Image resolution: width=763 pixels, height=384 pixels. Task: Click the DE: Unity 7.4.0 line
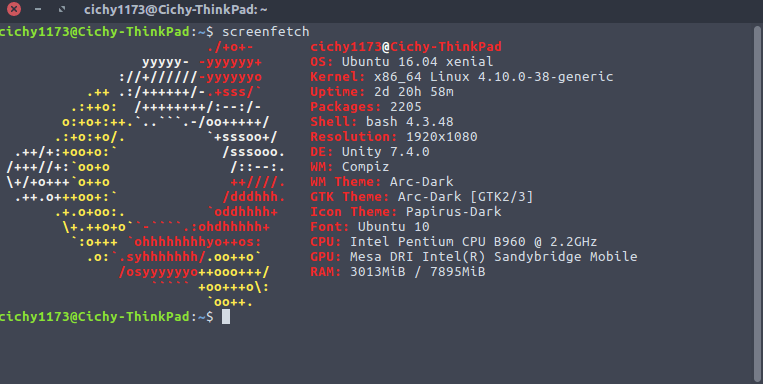370,152
